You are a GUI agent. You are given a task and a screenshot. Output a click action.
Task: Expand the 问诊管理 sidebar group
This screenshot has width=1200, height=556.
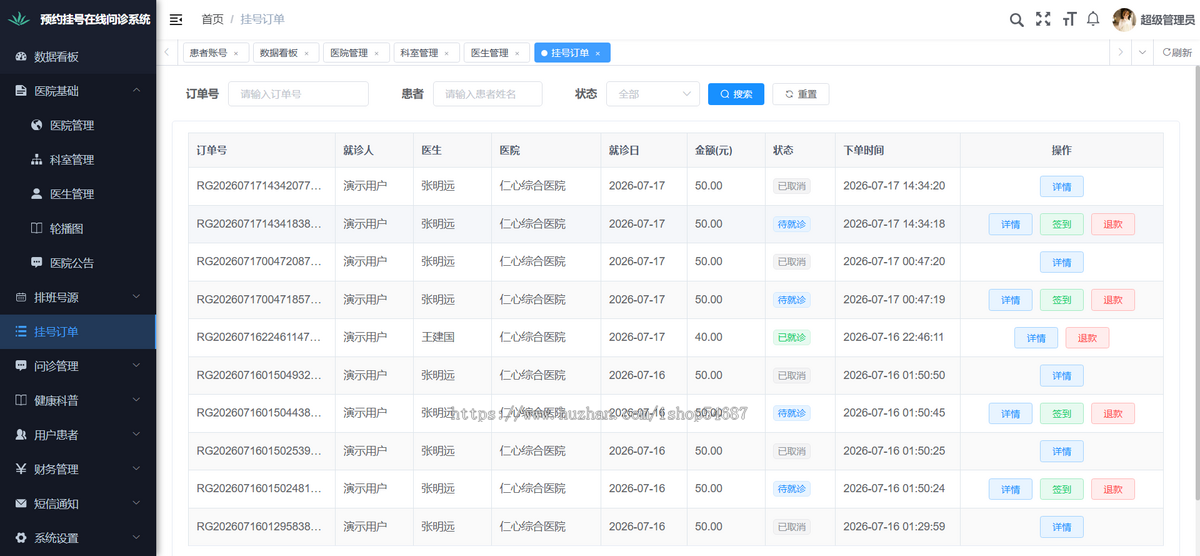[x=78, y=366]
